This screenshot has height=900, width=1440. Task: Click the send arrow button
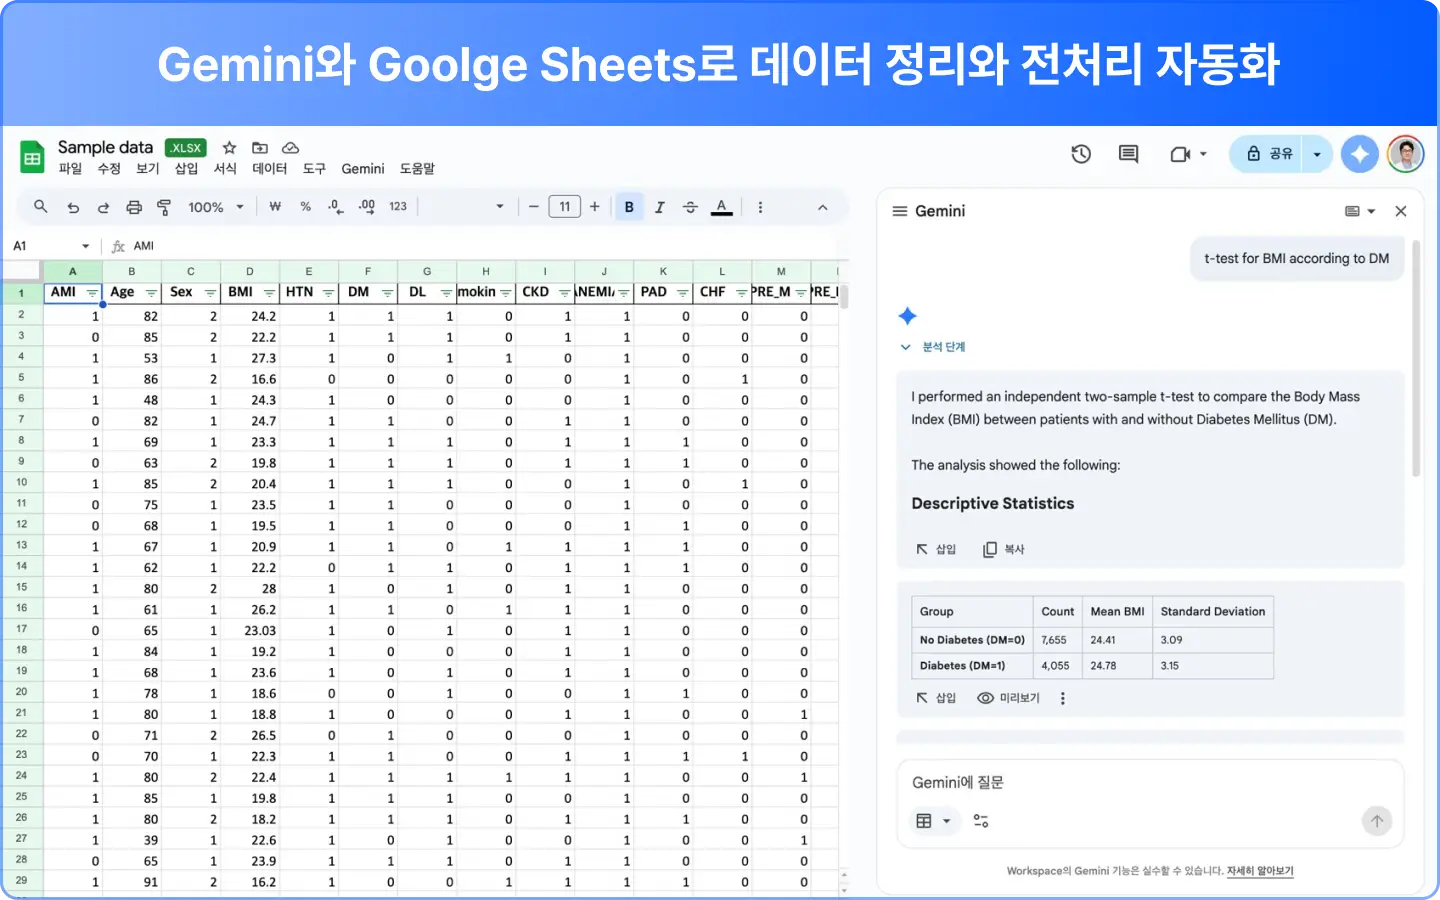(1377, 821)
